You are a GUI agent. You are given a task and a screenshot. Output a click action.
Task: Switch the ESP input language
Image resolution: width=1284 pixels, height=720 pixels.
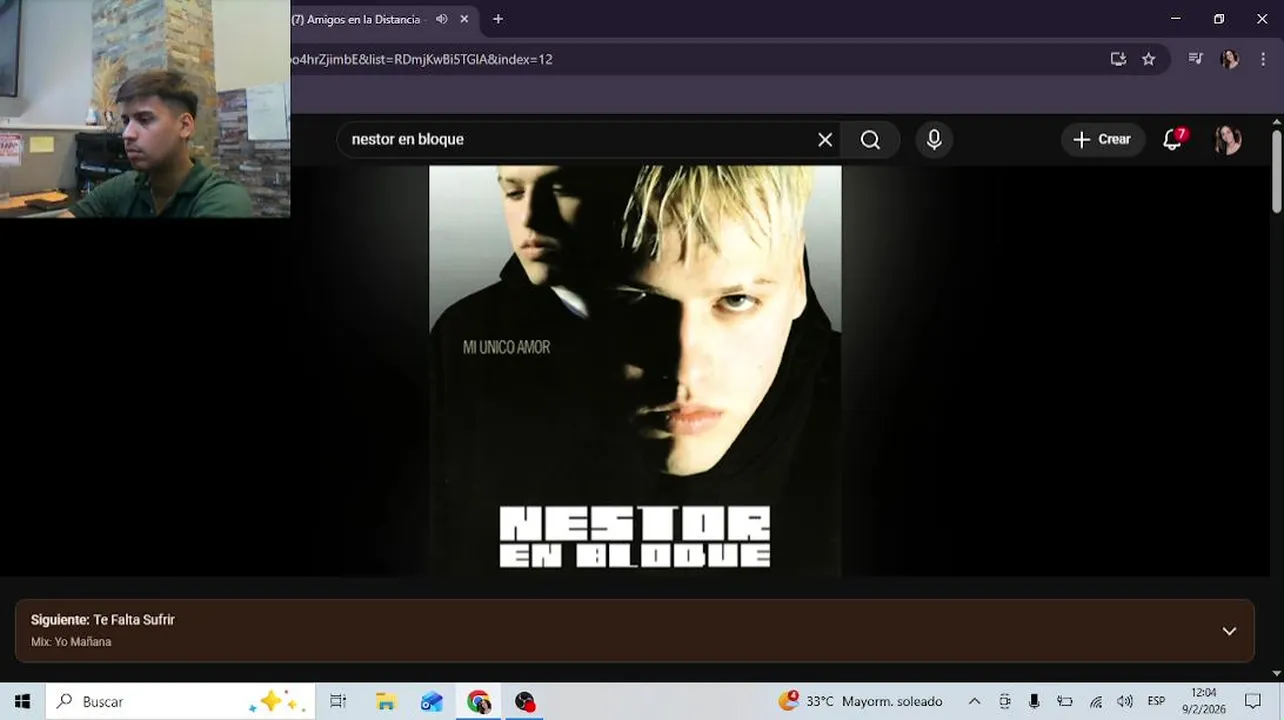(1156, 701)
